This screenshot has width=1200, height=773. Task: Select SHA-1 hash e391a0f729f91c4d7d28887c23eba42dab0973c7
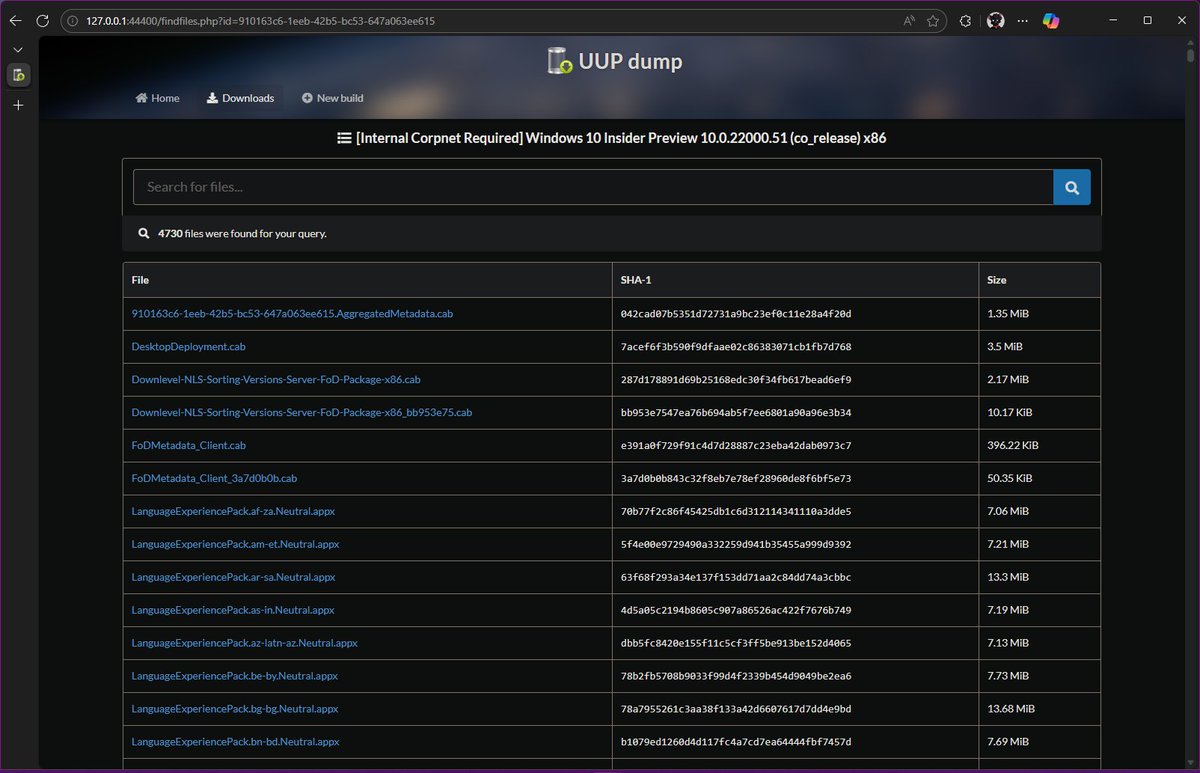coord(736,445)
